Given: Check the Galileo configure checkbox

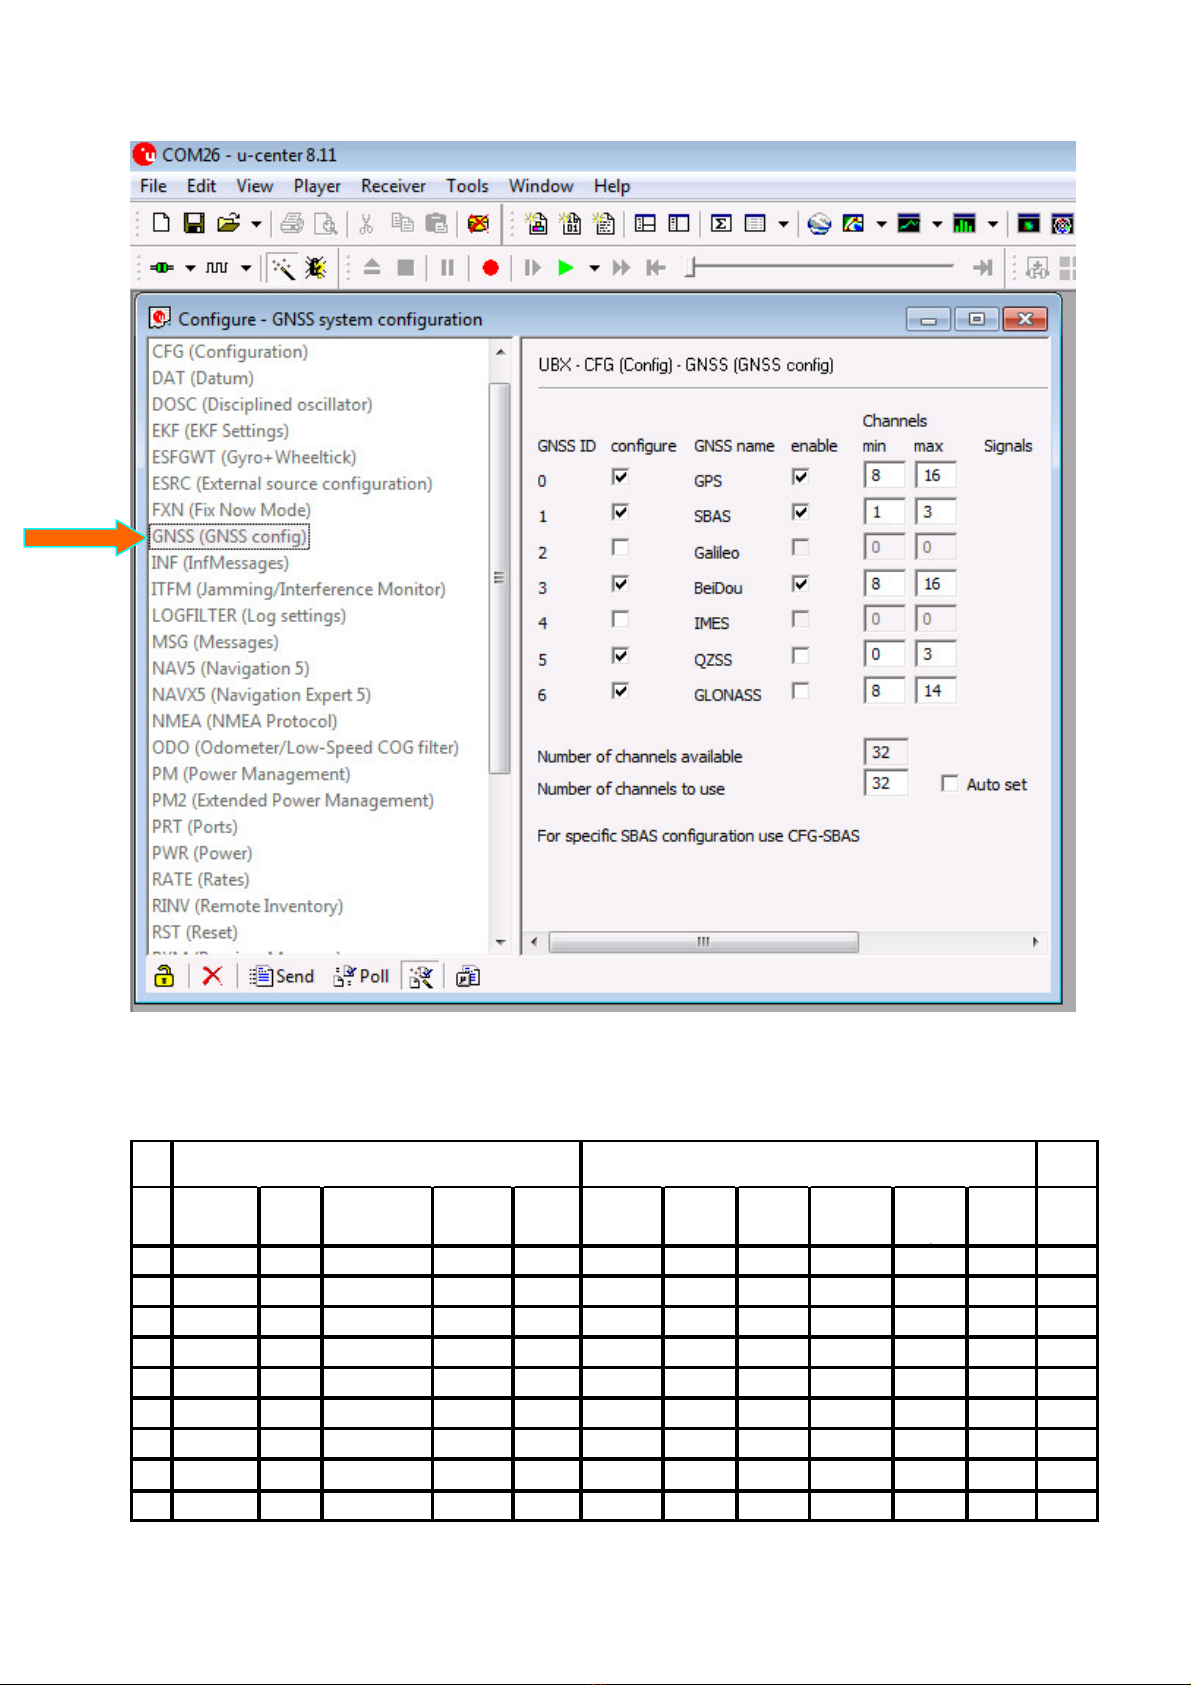Looking at the screenshot, I should pos(620,548).
